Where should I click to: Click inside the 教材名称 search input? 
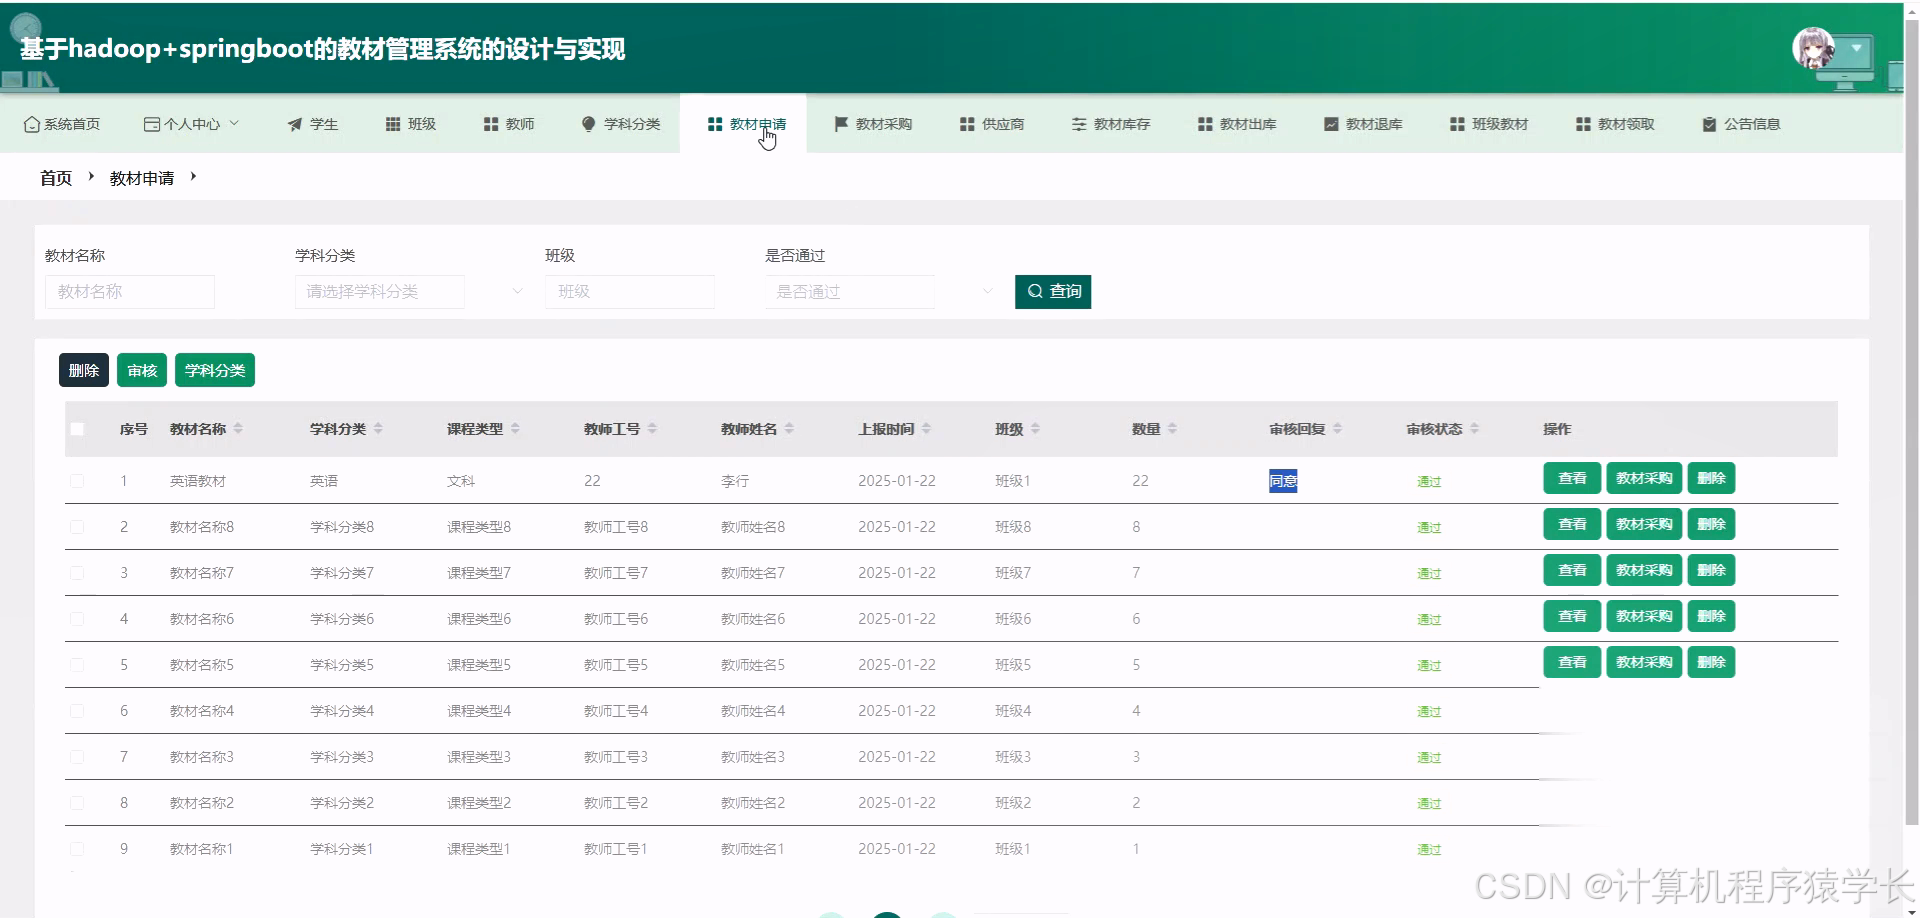click(x=129, y=291)
